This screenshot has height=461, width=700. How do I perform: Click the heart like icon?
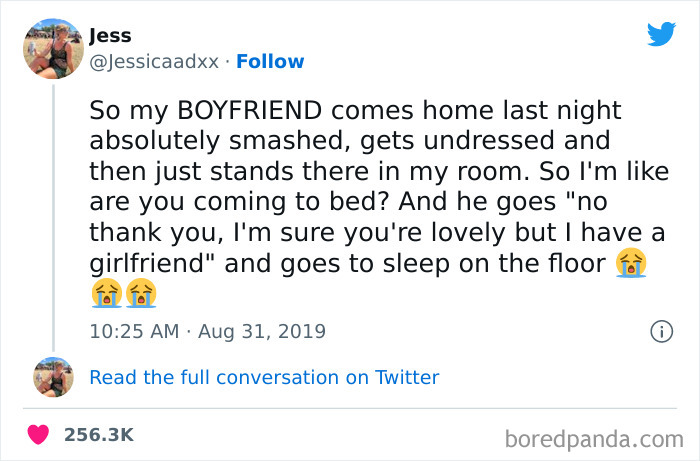pos(40,434)
